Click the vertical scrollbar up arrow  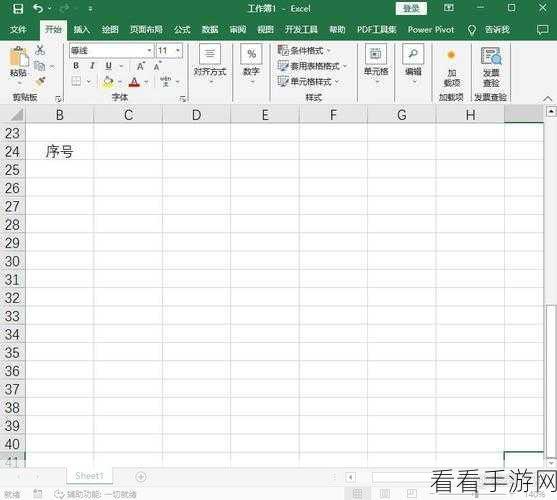551,112
